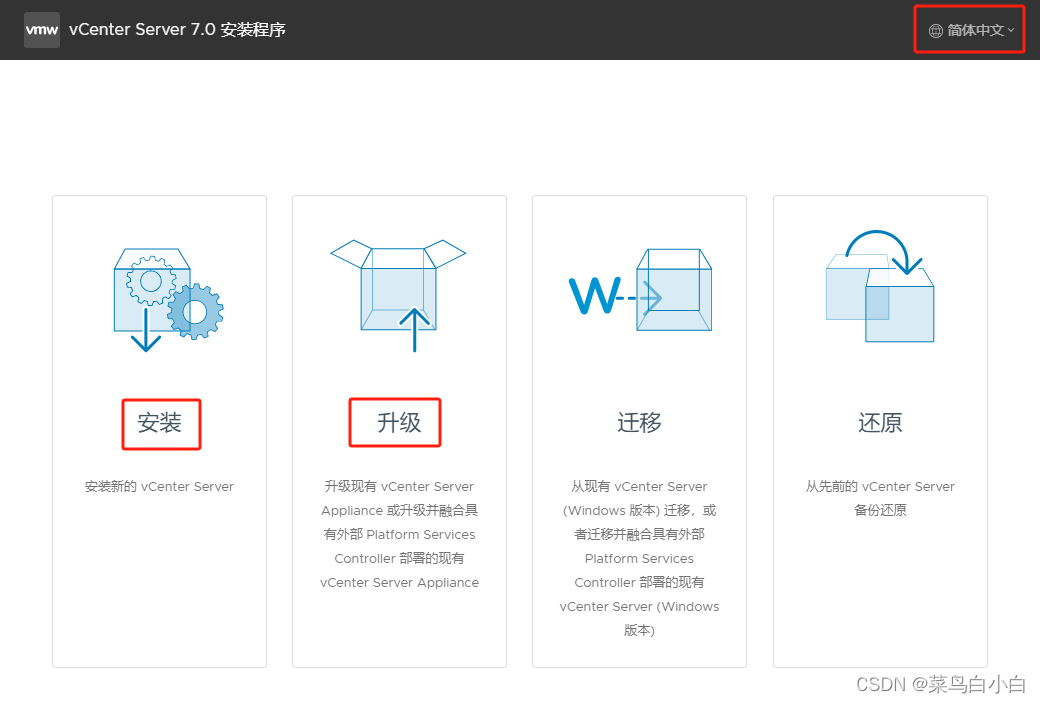Click description starting '从现有 vCenter Server'
This screenshot has height=703, width=1040.
click(x=639, y=558)
